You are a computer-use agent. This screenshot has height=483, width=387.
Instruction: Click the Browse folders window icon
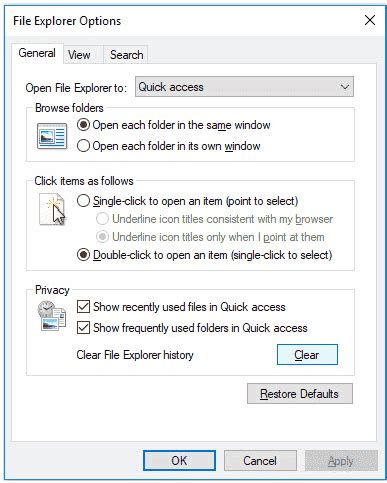tap(52, 136)
